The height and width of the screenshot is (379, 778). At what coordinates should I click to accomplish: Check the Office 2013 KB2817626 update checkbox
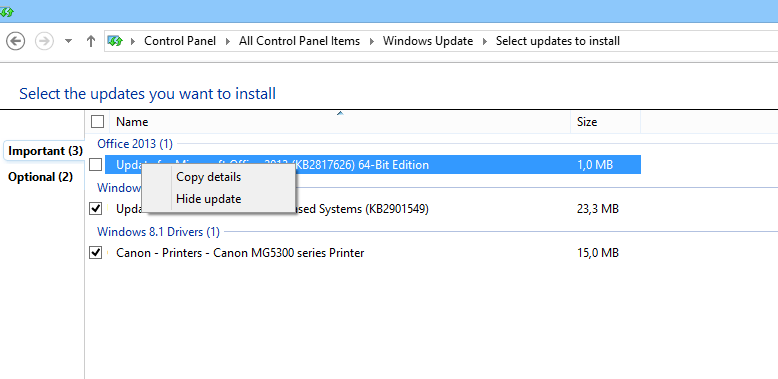pyautogui.click(x=95, y=164)
